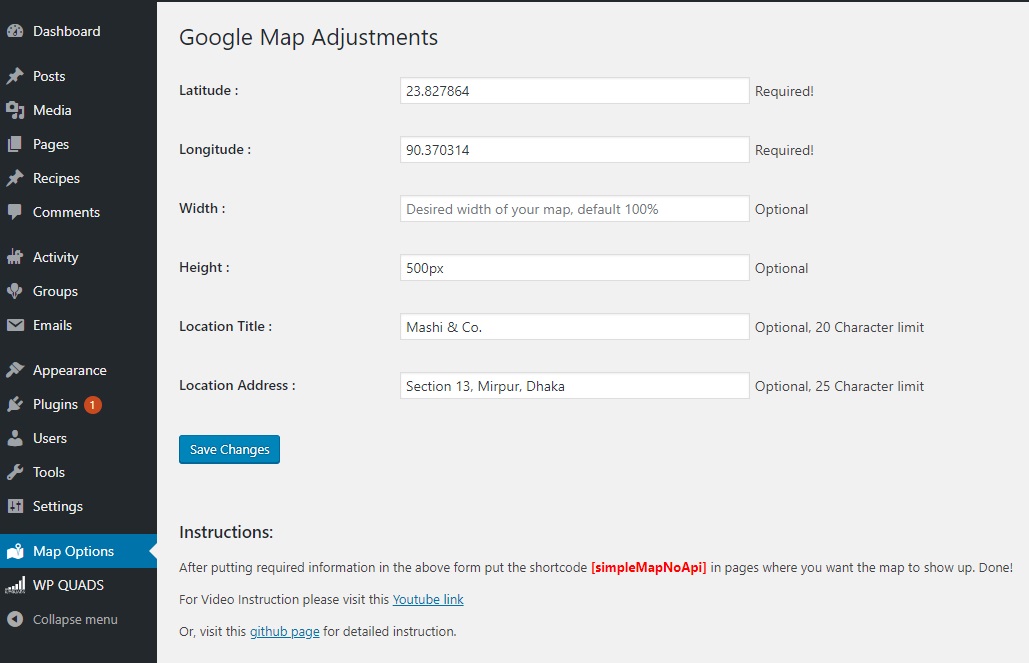The image size is (1029, 663).
Task: Click the 'Optional, 20 Character limit' note
Action: click(x=839, y=328)
